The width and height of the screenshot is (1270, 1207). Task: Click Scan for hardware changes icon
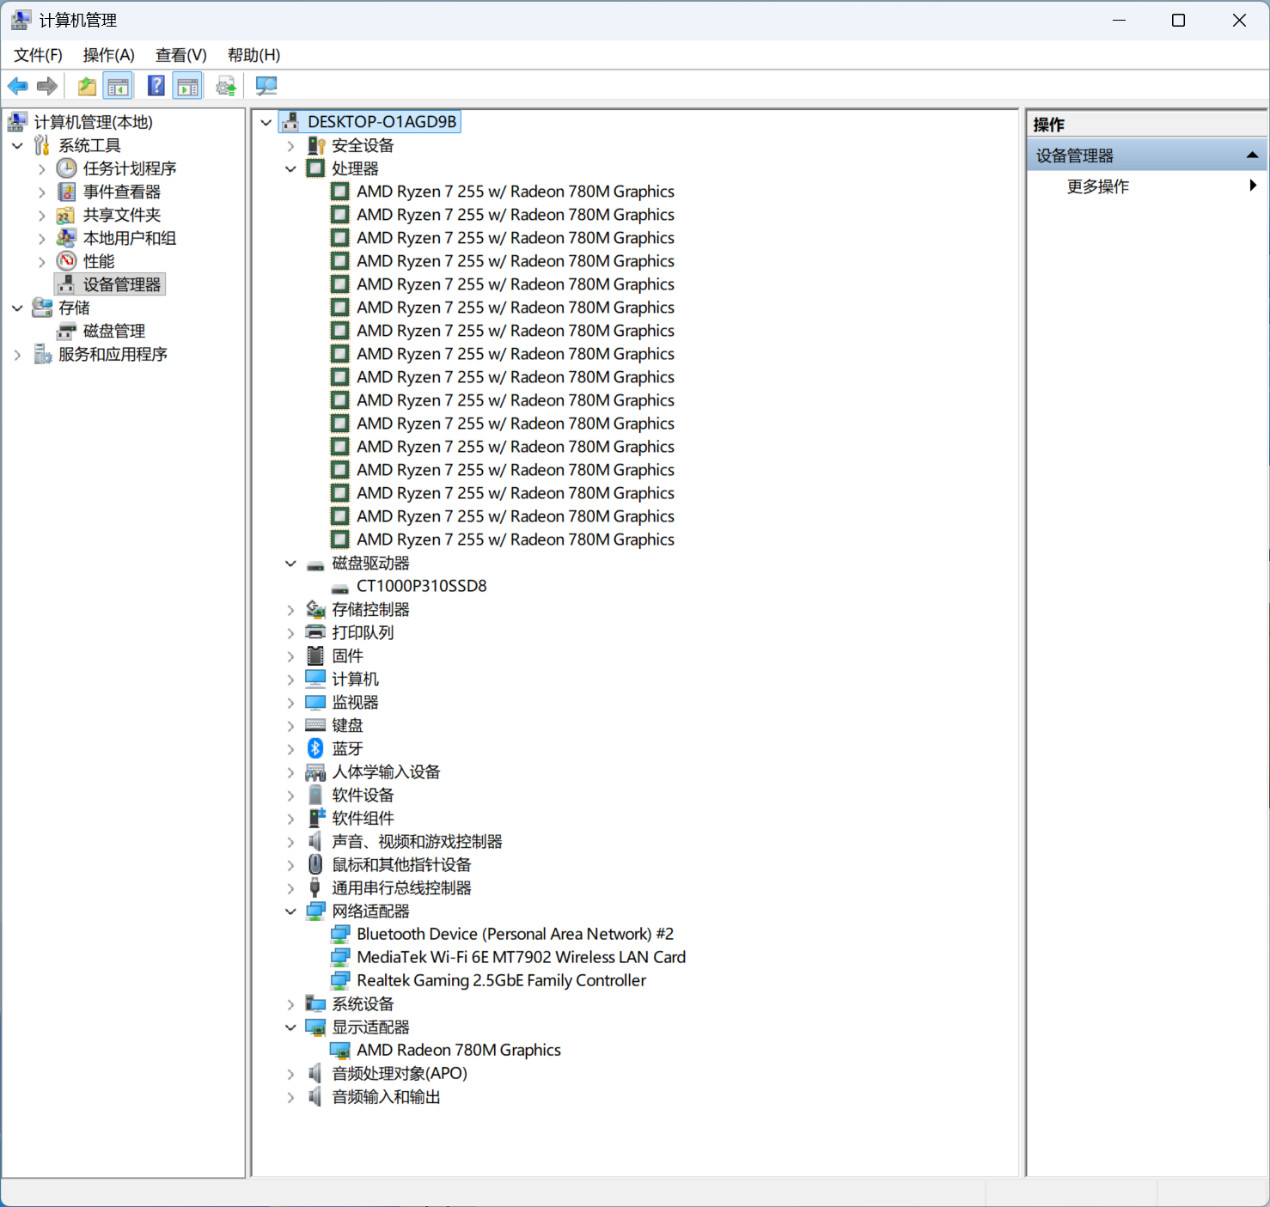pyautogui.click(x=266, y=86)
